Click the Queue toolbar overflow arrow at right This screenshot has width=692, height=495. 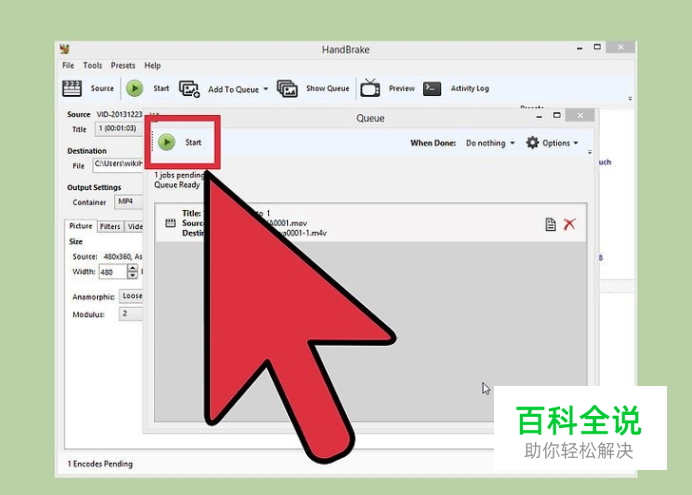[590, 152]
